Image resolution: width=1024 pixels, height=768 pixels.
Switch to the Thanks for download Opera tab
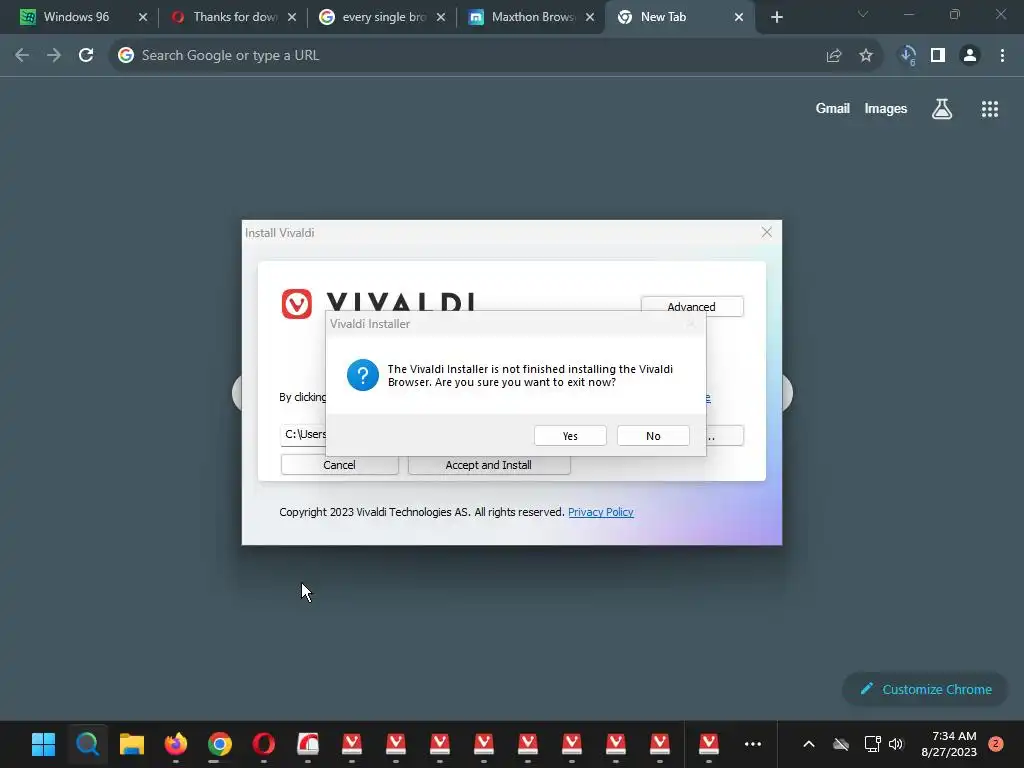click(232, 17)
